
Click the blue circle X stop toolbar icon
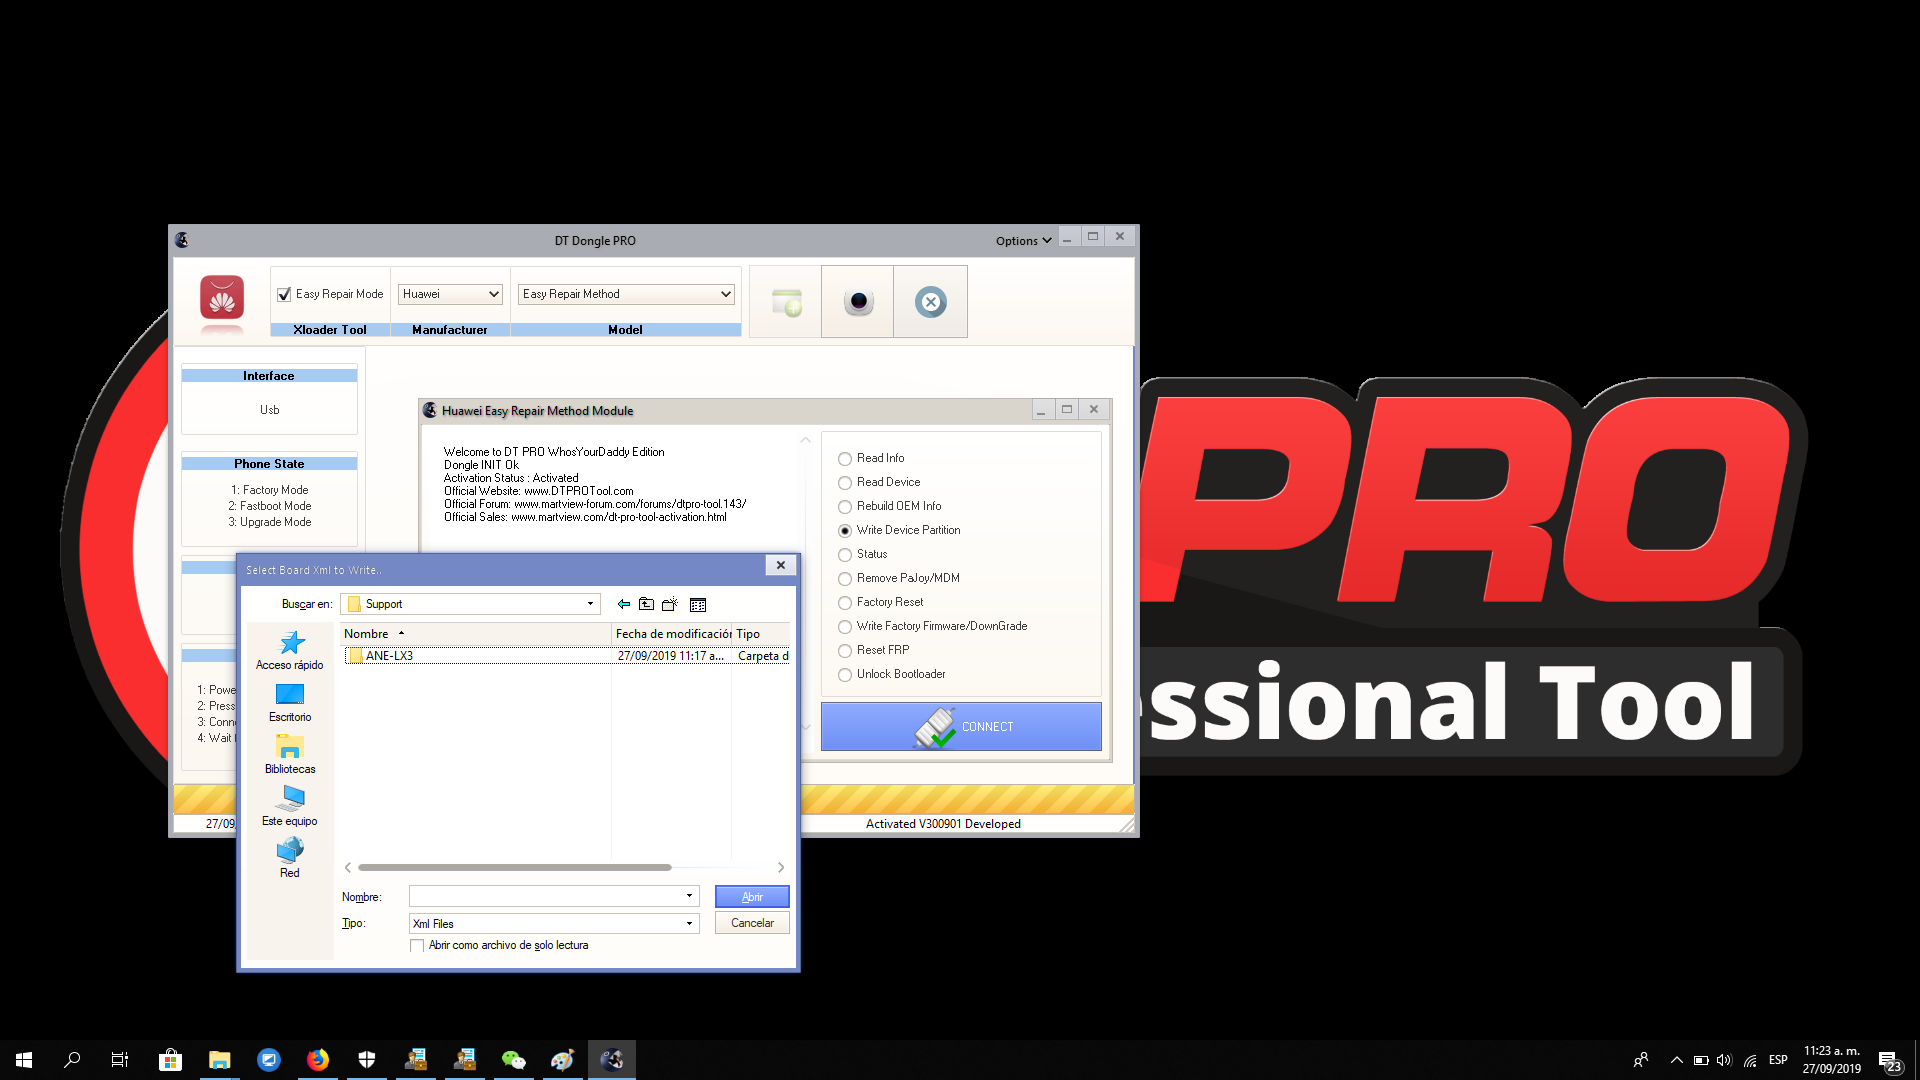(930, 302)
